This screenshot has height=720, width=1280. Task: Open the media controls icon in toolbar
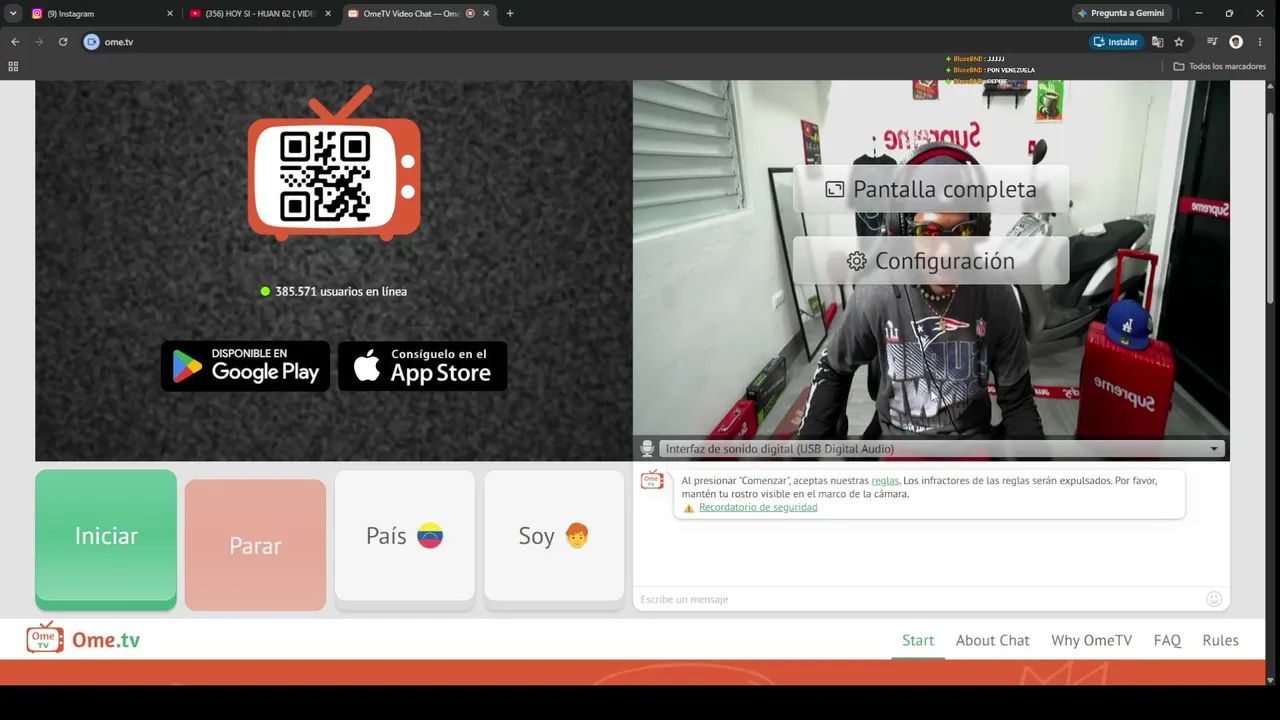click(1212, 42)
